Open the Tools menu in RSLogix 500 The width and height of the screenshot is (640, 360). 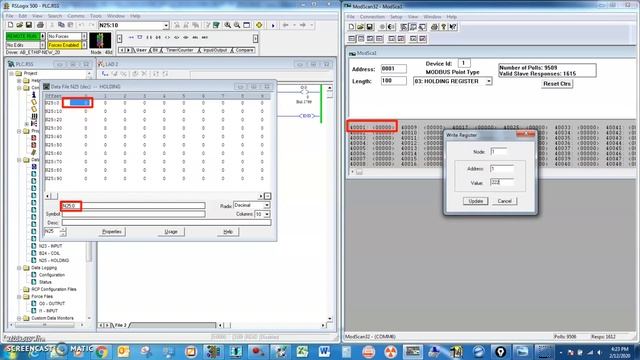[x=96, y=16]
